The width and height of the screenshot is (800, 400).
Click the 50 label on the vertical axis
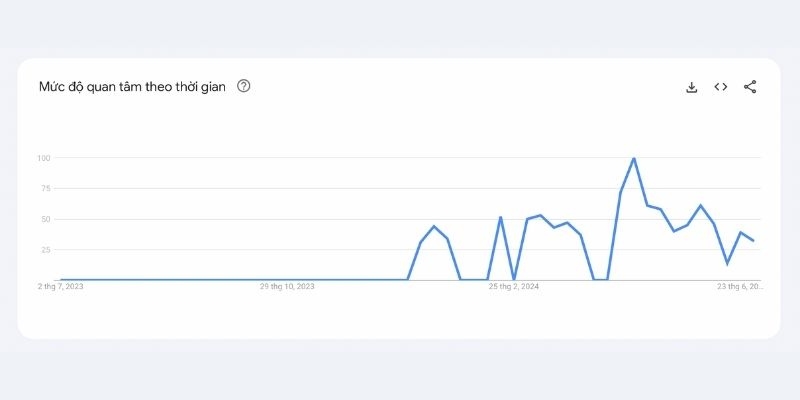click(46, 219)
